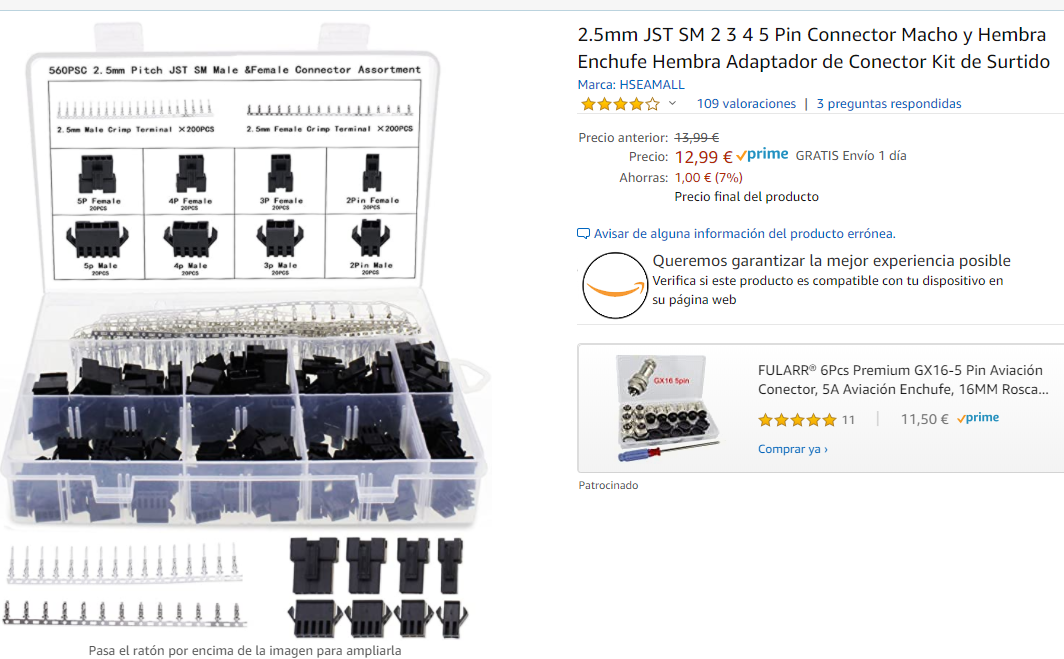Open the 3 preguntas respondidas link

pos(888,104)
